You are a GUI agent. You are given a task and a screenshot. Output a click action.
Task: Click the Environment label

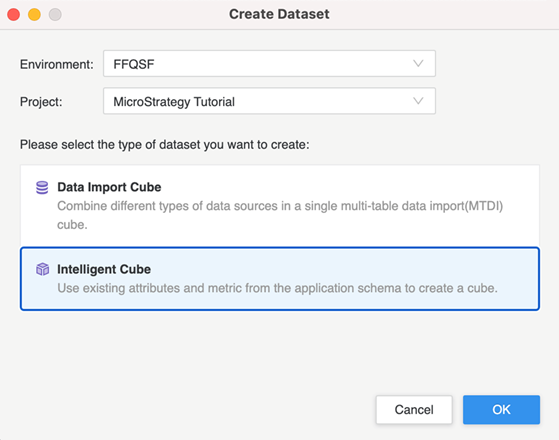coord(56,65)
